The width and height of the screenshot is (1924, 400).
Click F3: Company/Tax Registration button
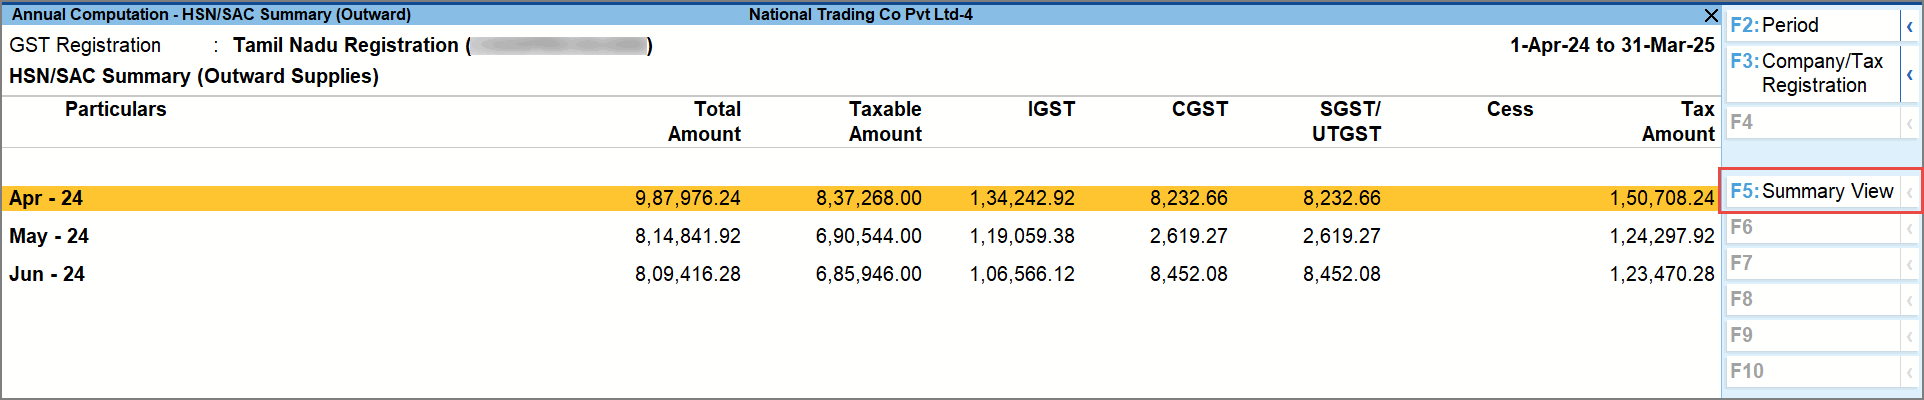point(1812,73)
